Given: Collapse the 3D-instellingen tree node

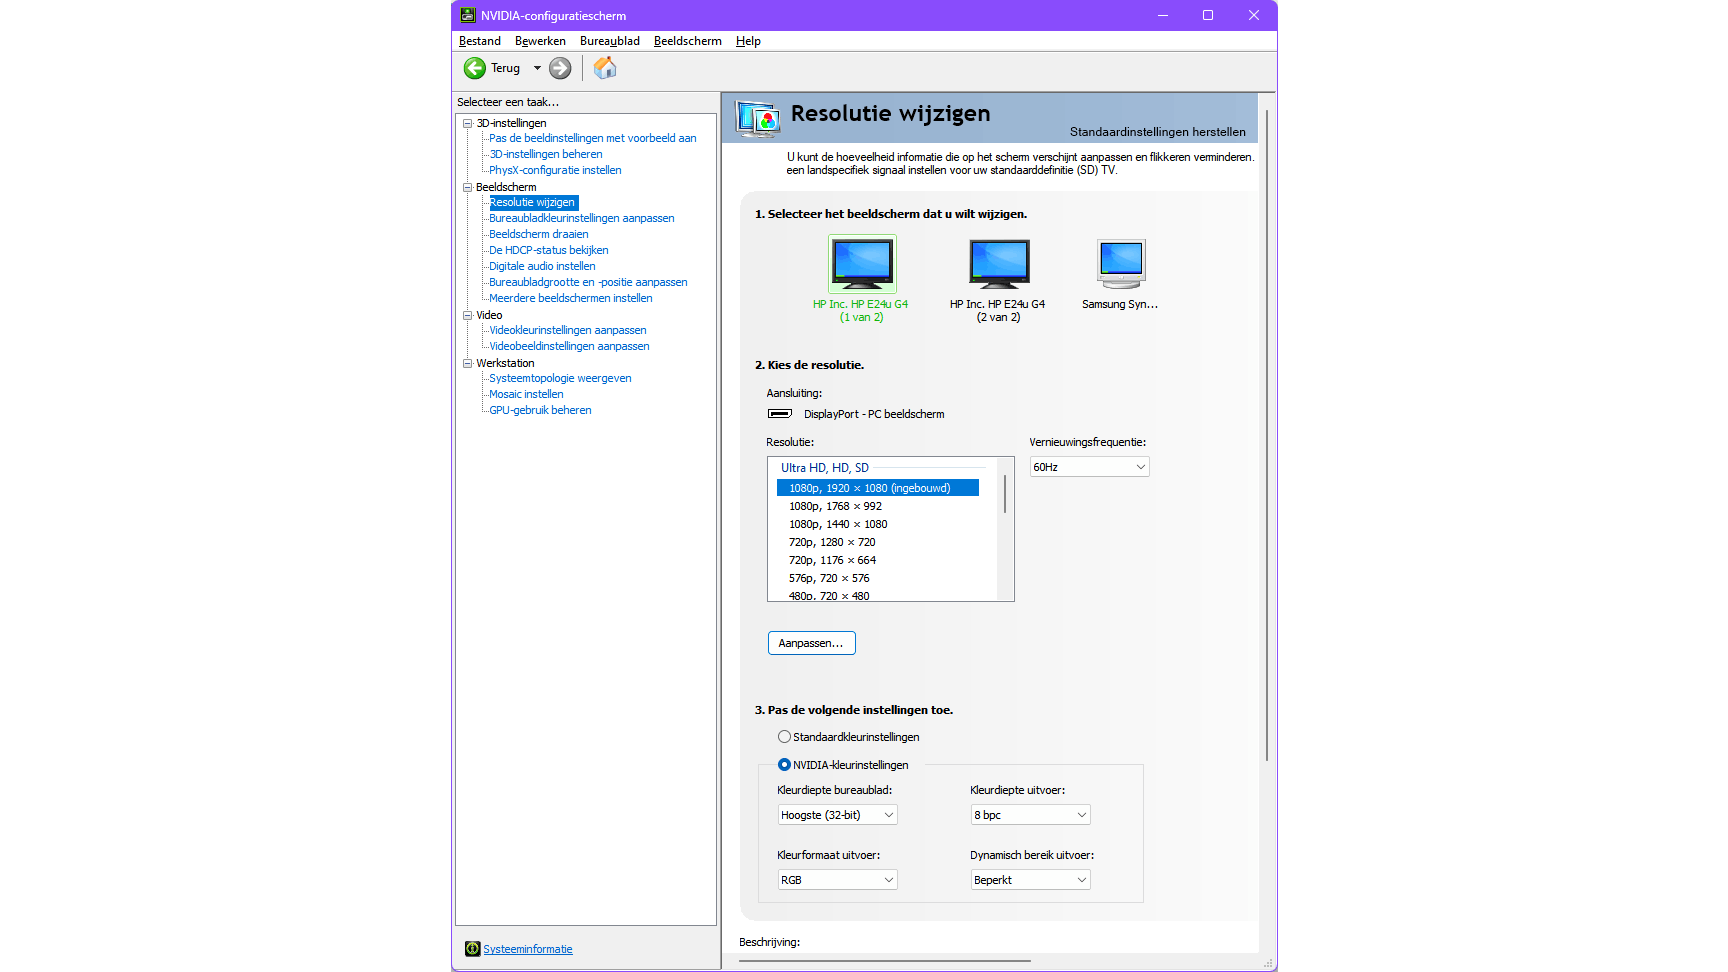Looking at the screenshot, I should [467, 123].
